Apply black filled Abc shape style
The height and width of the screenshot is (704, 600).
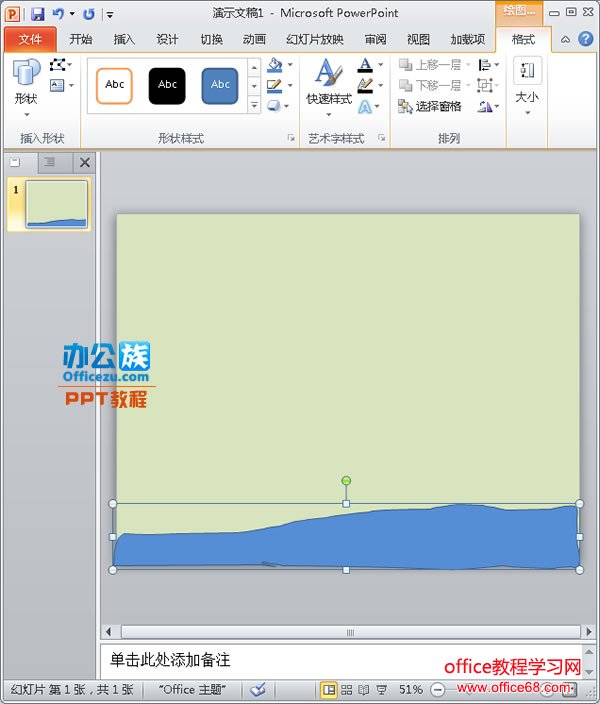(x=167, y=85)
